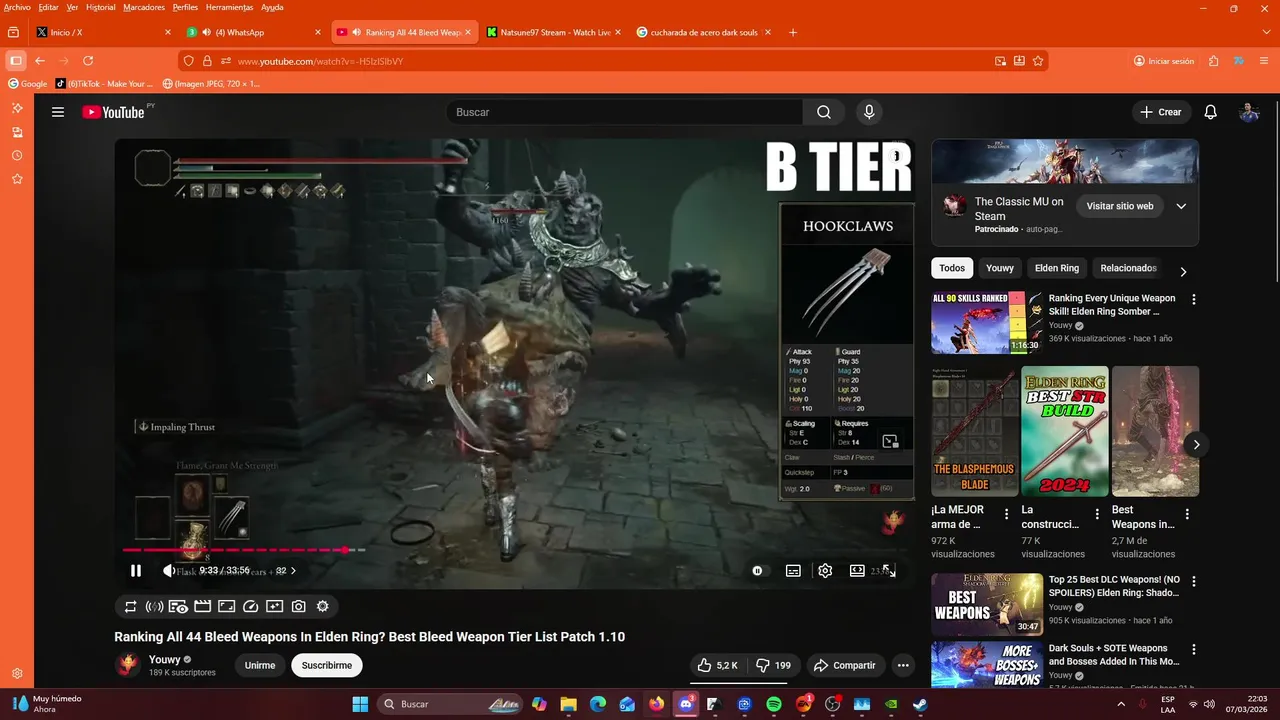This screenshot has height=720, width=1280.
Task: Select the Relacionados filter chip
Action: point(1128,268)
